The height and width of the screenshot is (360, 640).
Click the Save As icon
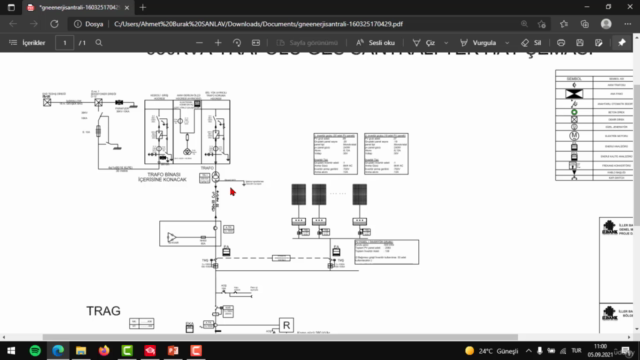[598, 43]
